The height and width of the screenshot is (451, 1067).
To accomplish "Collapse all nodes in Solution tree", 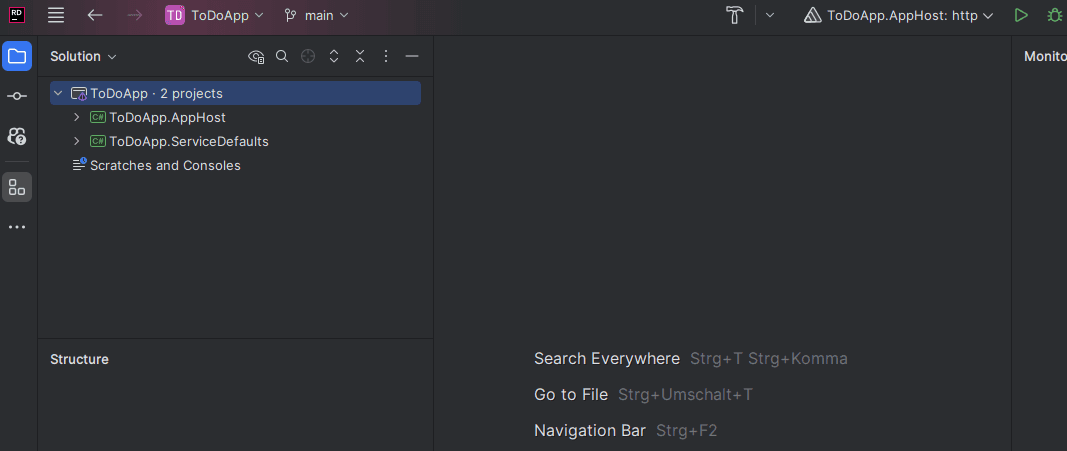I will pos(360,56).
